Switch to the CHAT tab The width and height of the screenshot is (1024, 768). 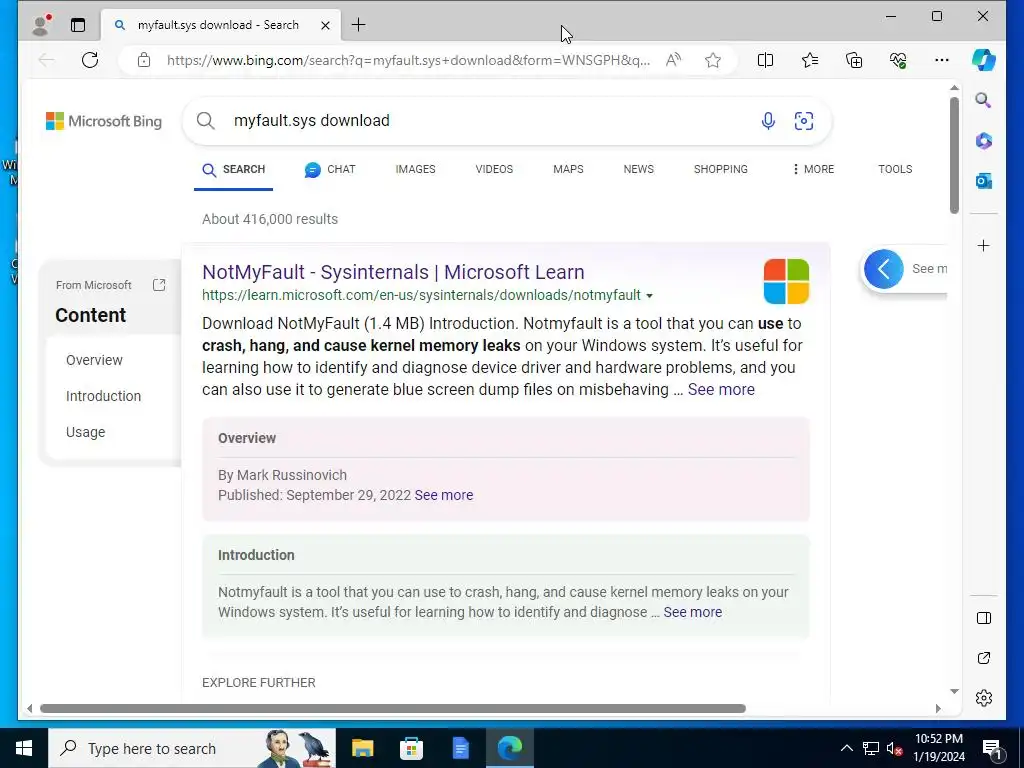click(x=330, y=169)
